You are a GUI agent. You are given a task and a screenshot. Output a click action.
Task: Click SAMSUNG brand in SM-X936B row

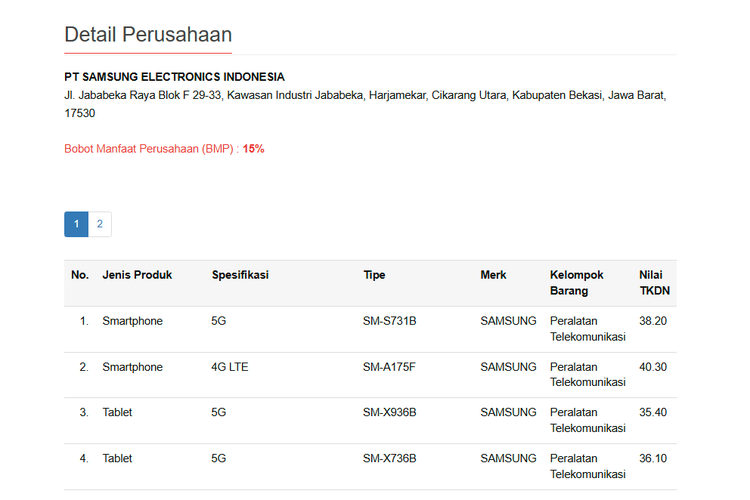tap(508, 412)
